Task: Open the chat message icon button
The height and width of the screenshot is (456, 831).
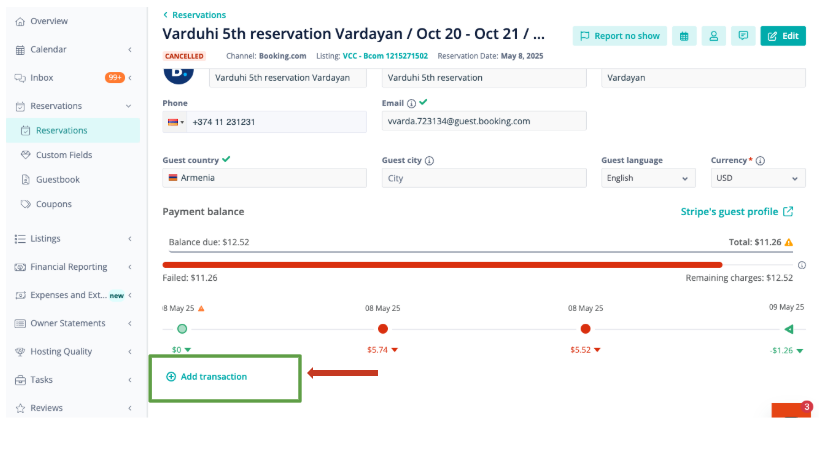Action: point(744,36)
